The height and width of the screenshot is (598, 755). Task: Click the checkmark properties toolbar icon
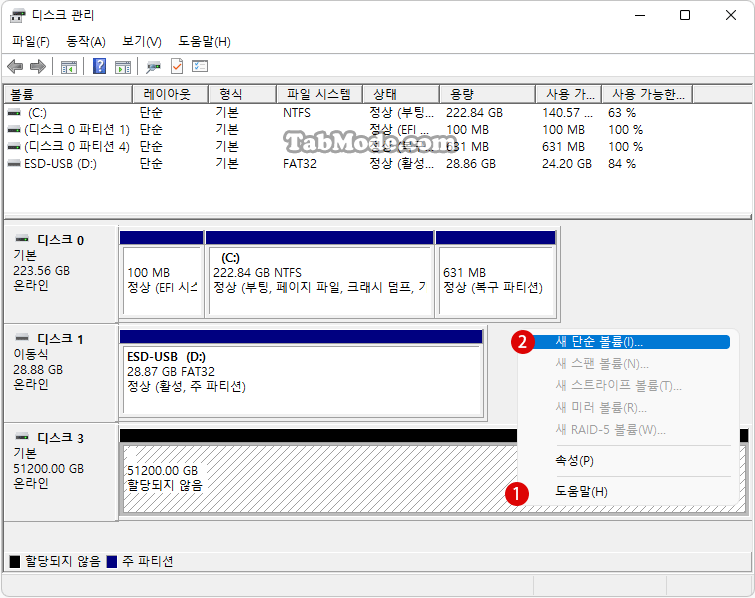pyautogui.click(x=177, y=66)
